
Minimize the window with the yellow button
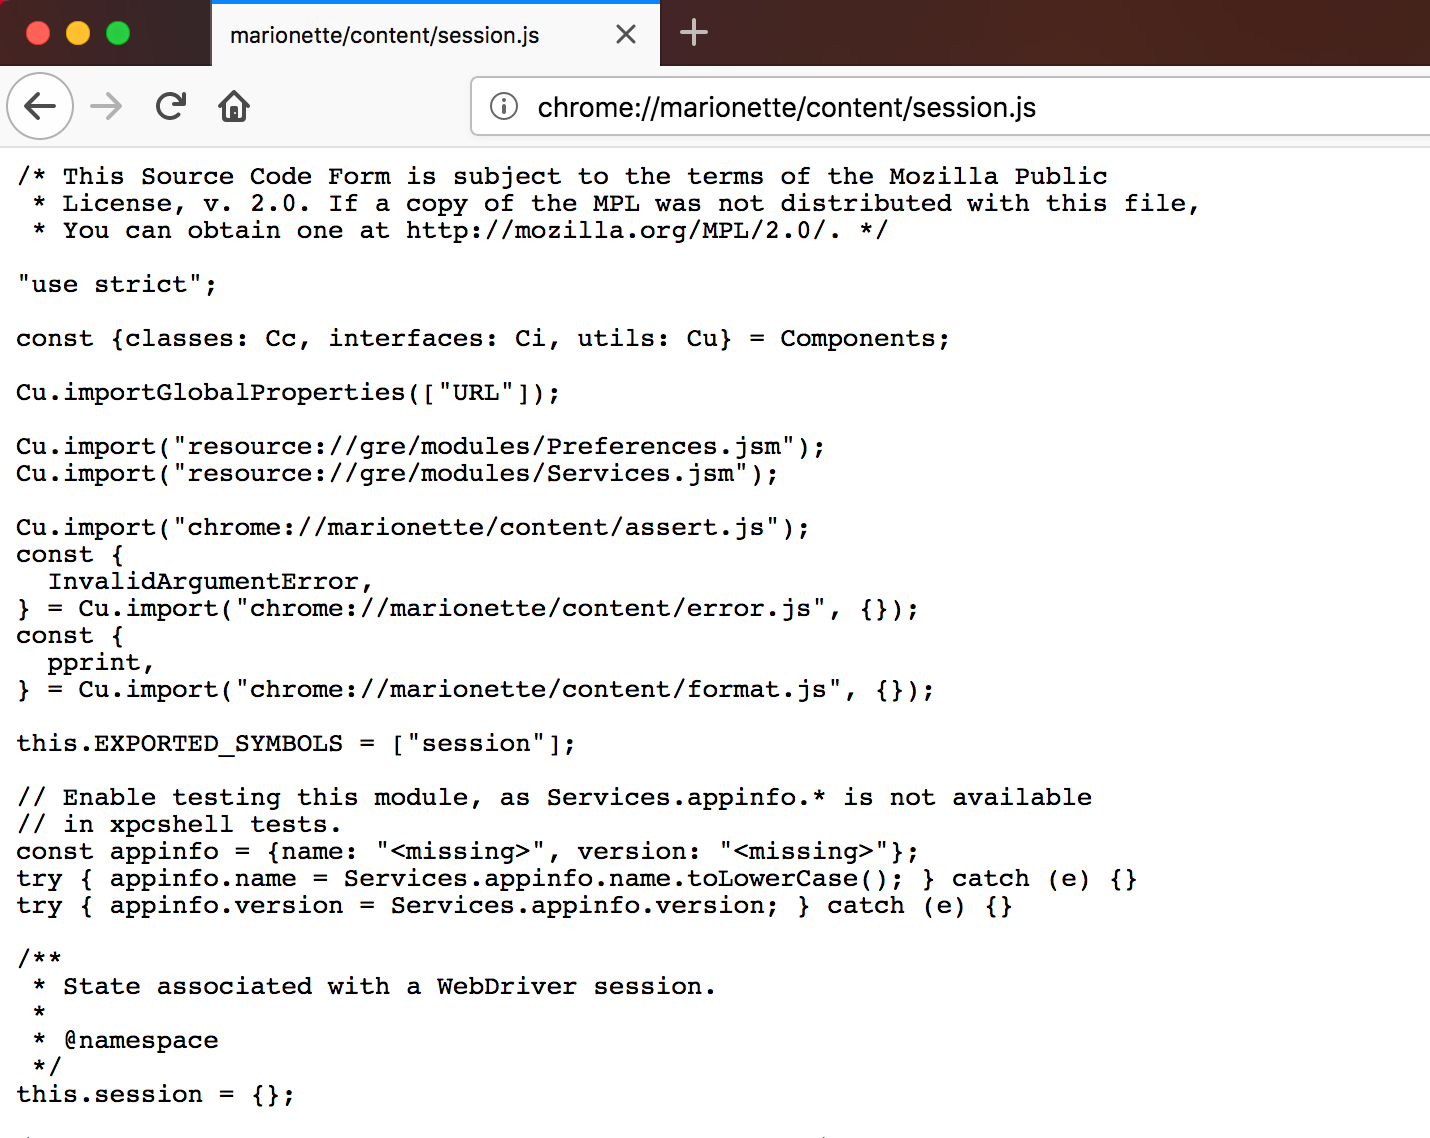coord(78,33)
